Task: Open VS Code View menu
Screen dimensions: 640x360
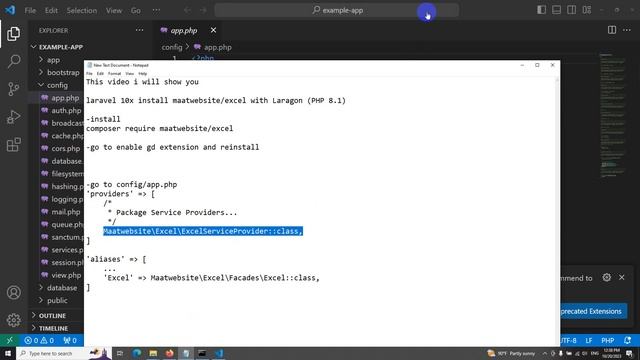Action: 114,10
